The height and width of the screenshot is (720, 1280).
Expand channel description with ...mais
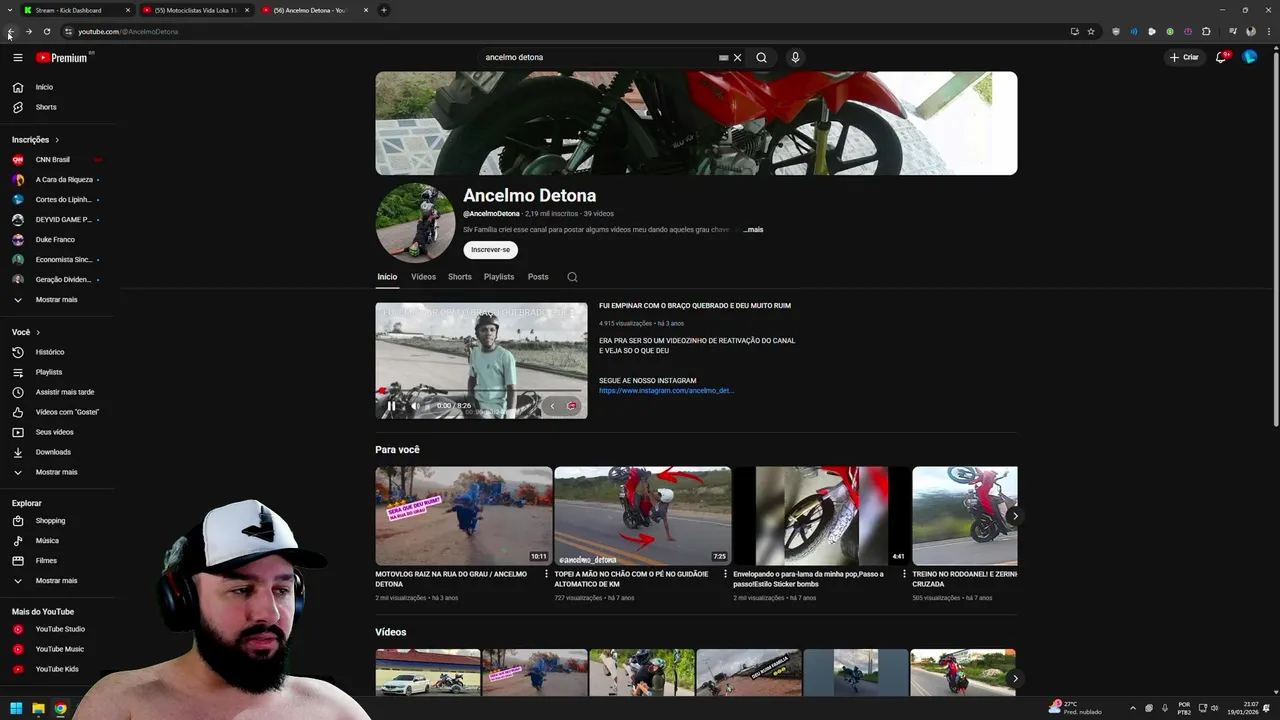[x=753, y=230]
